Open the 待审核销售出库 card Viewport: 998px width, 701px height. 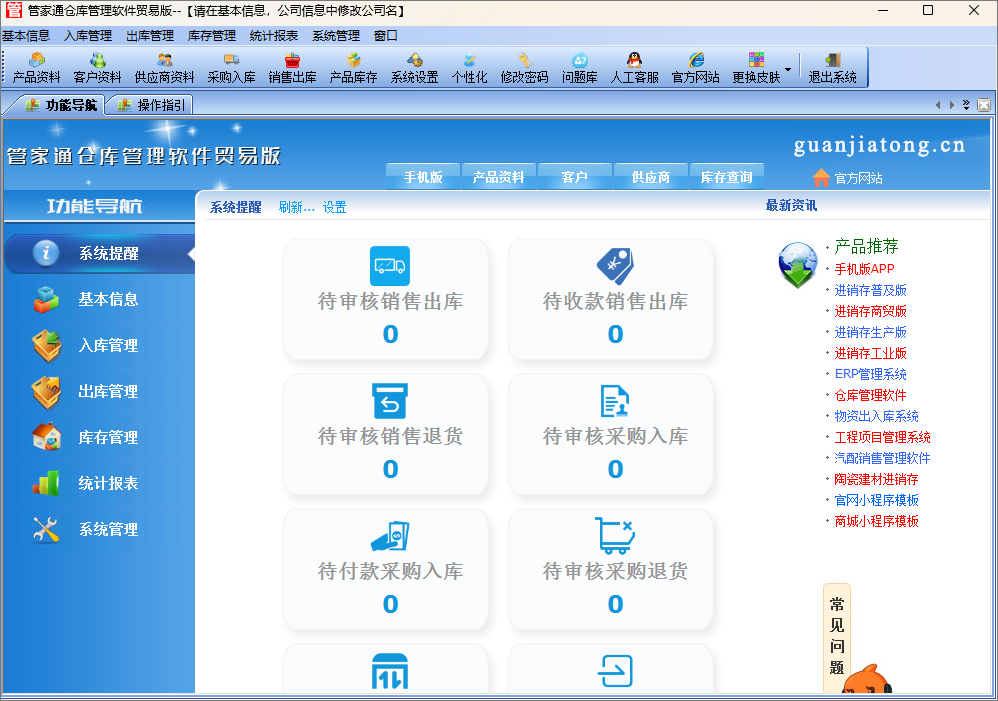pos(386,299)
